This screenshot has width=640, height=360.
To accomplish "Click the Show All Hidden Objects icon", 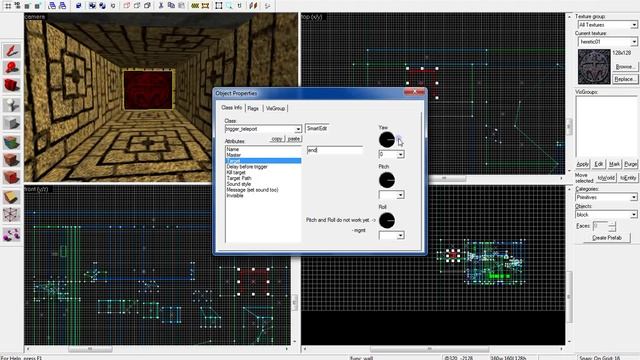I will click(147, 5).
